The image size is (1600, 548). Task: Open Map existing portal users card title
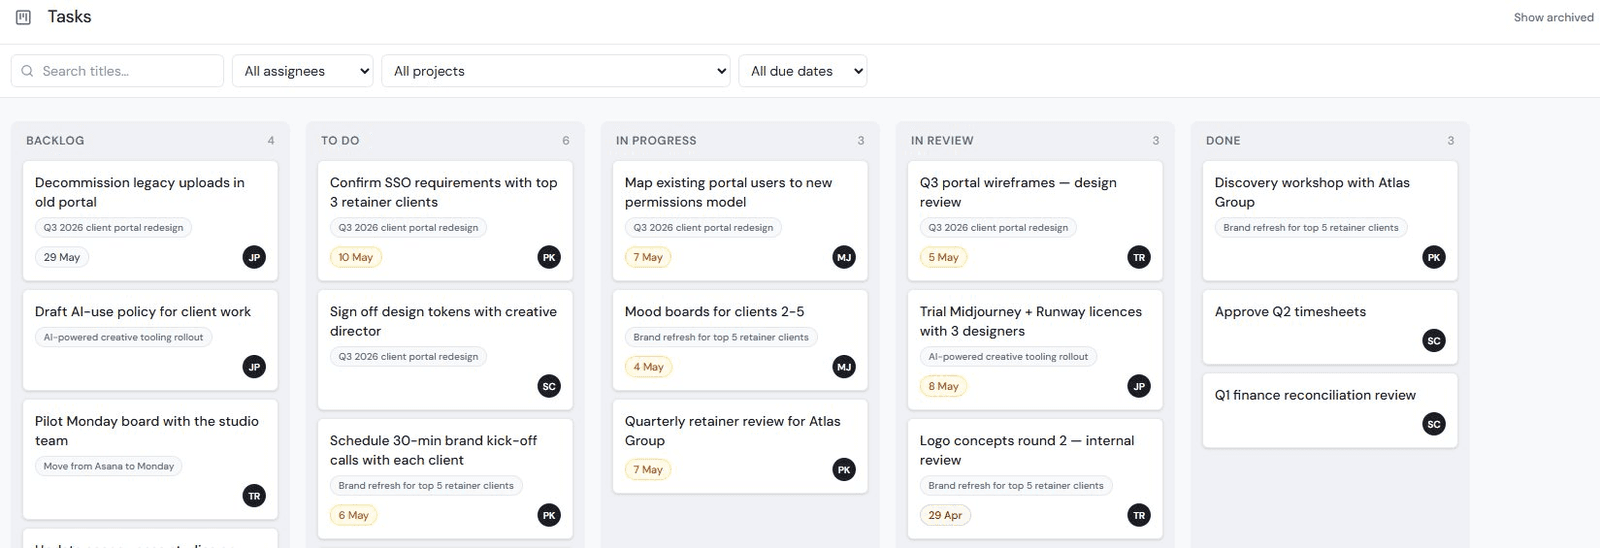(x=728, y=192)
